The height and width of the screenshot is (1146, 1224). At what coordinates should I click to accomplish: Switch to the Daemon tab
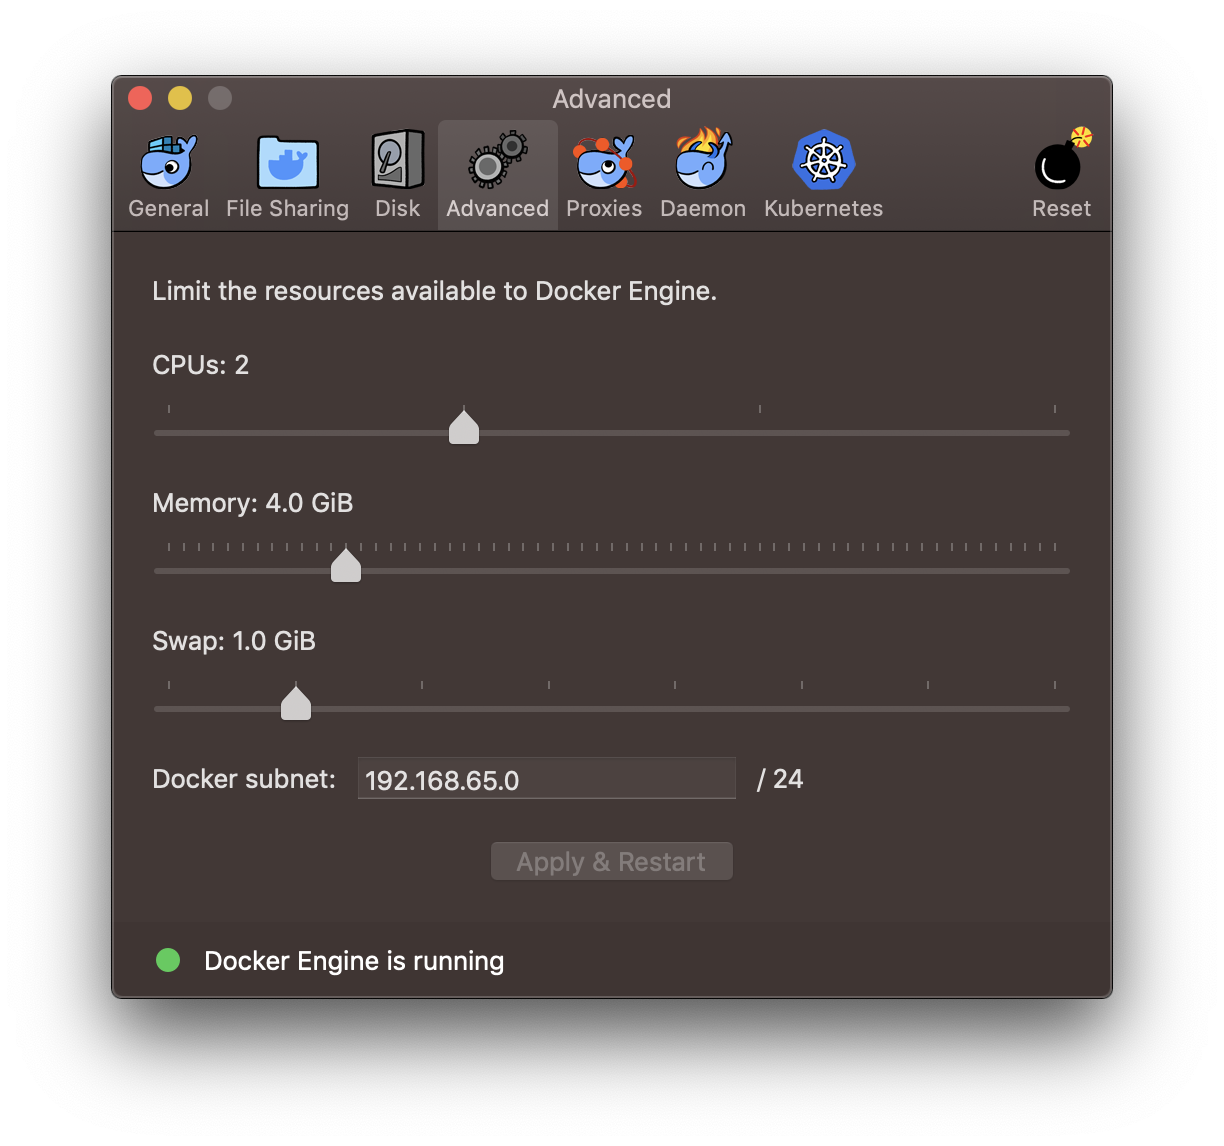click(x=703, y=175)
